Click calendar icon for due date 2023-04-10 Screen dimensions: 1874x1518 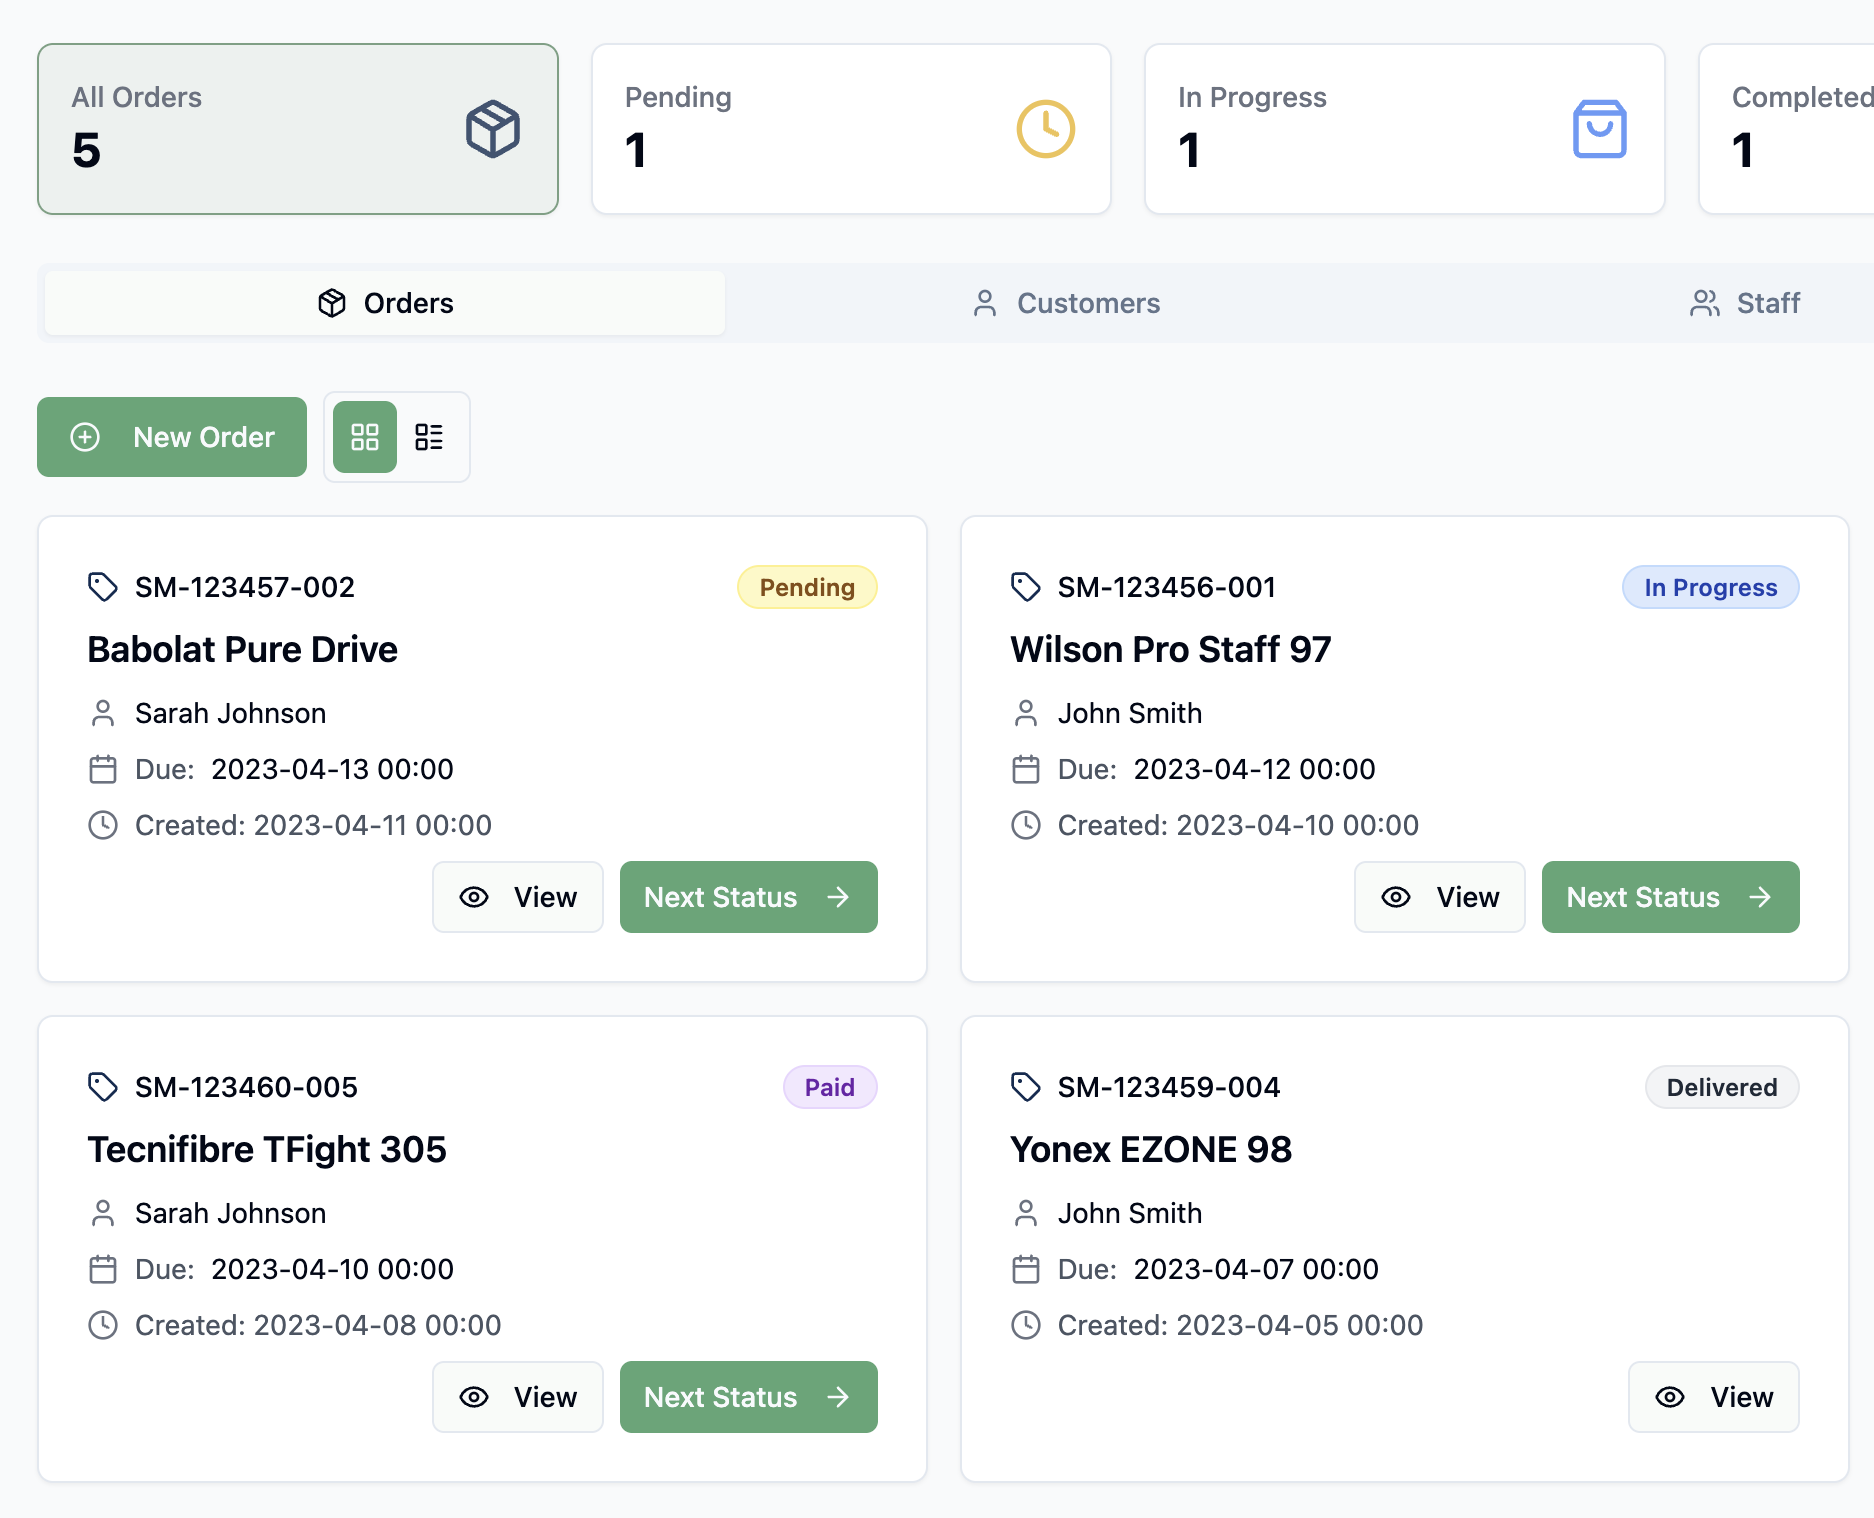(x=103, y=1269)
